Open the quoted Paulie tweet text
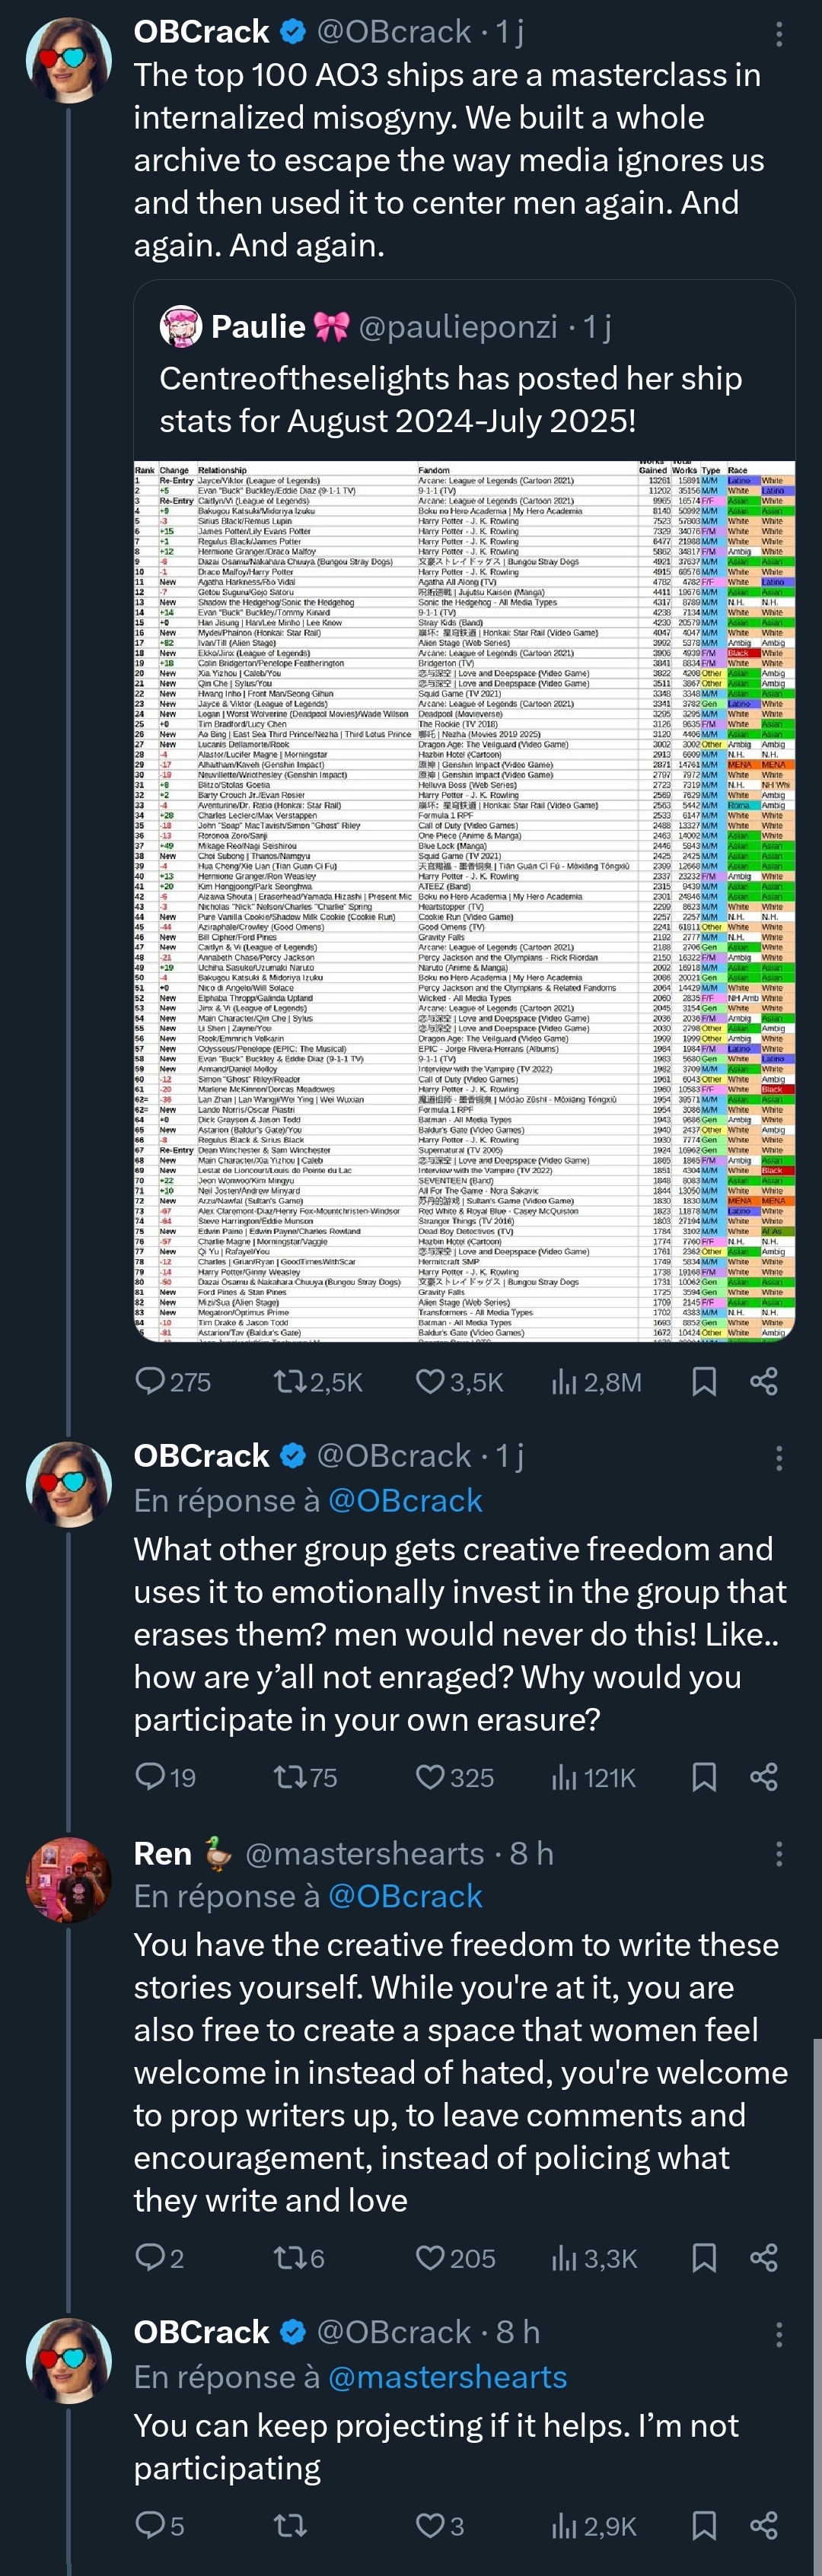Screen dimensions: 822x2576 pos(450,399)
